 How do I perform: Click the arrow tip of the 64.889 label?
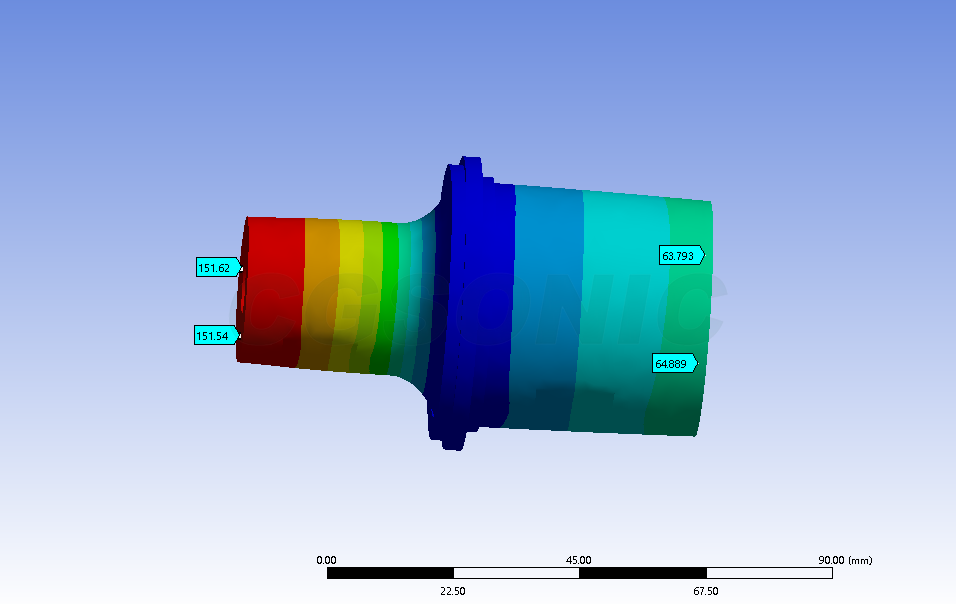tap(697, 362)
